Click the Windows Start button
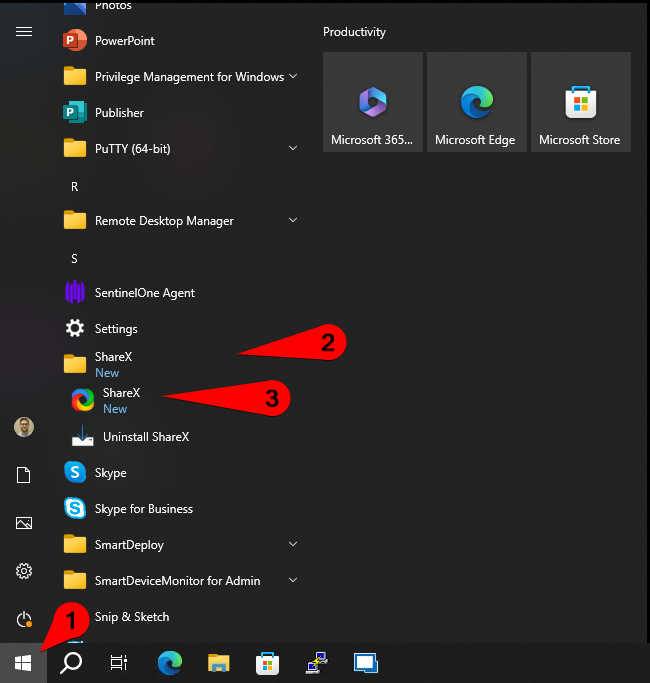Image resolution: width=650 pixels, height=683 pixels. [x=23, y=663]
